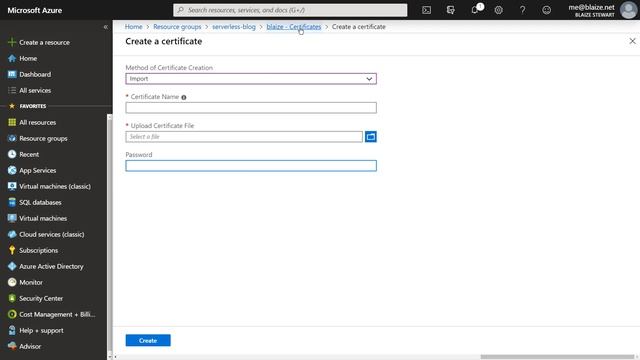
Task: Focus the Certificate Name field
Action: [x=251, y=108]
